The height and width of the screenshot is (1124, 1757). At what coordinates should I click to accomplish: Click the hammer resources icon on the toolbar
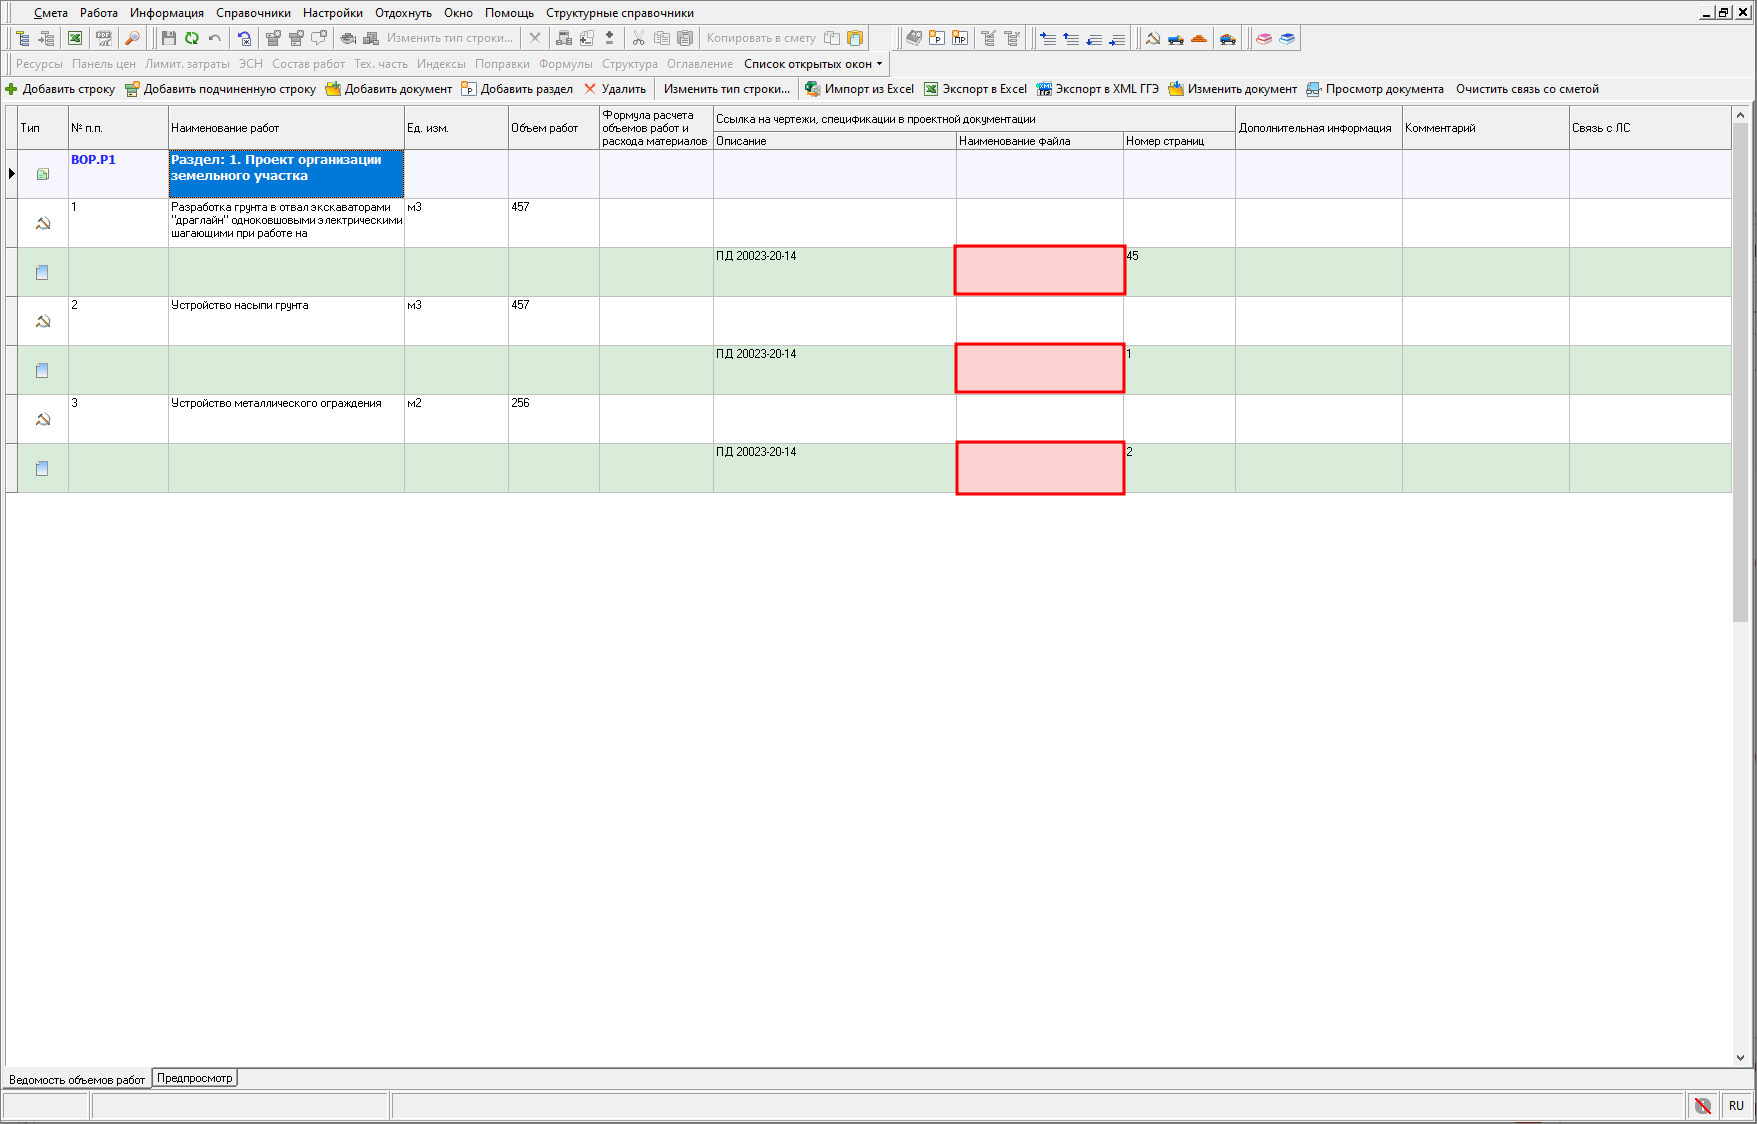[x=1154, y=39]
